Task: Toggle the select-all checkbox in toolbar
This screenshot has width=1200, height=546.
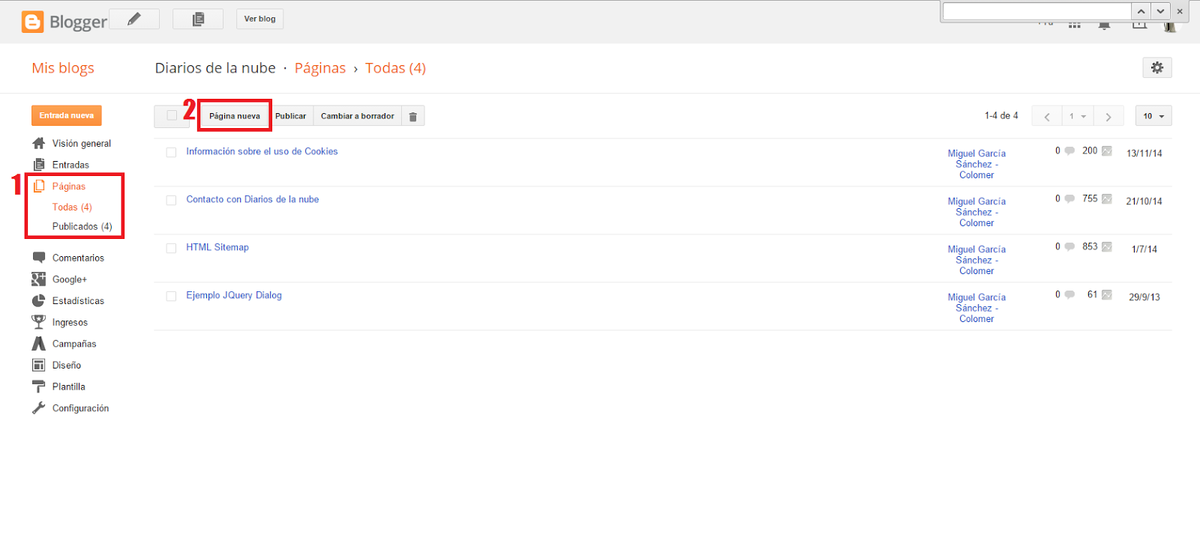Action: coord(171,116)
